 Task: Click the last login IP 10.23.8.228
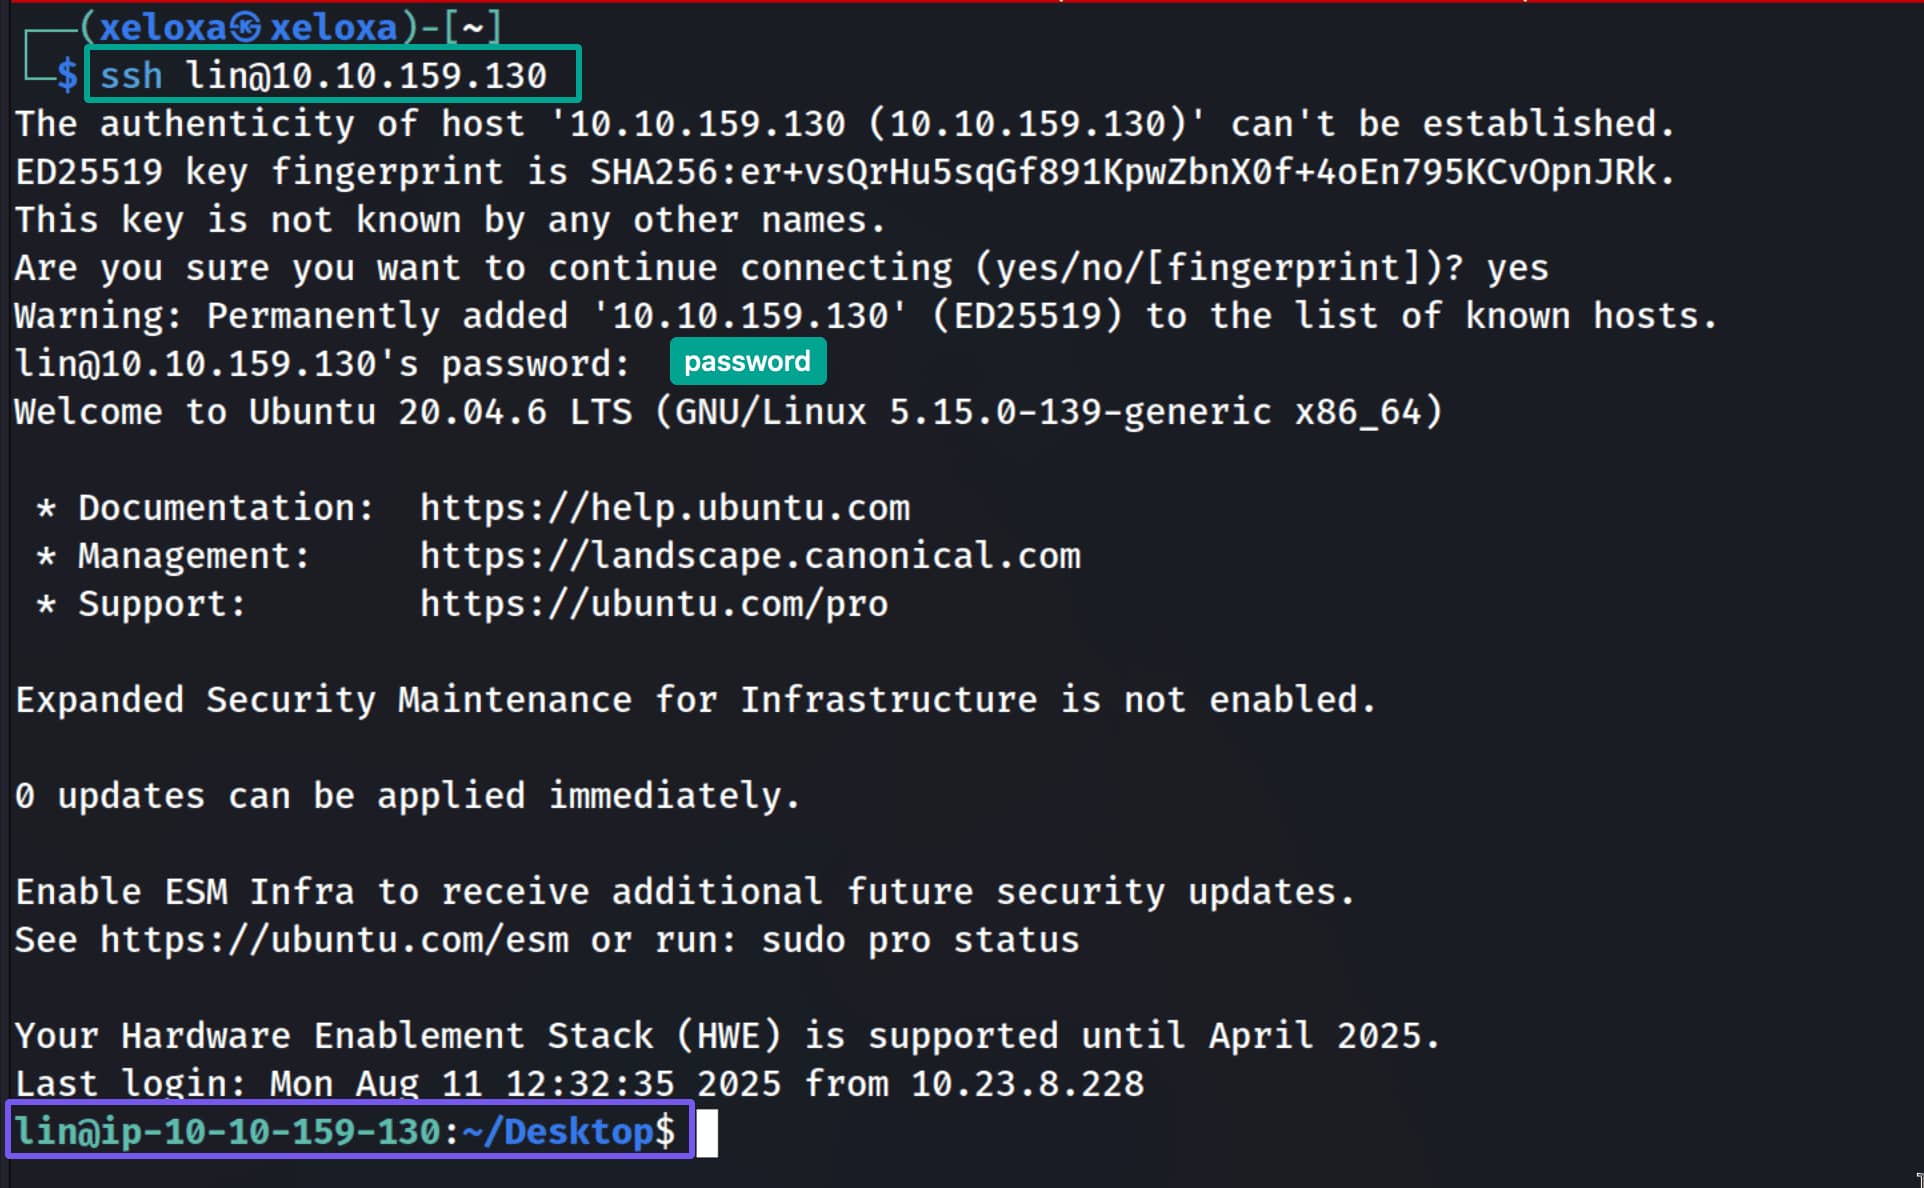[1027, 1083]
